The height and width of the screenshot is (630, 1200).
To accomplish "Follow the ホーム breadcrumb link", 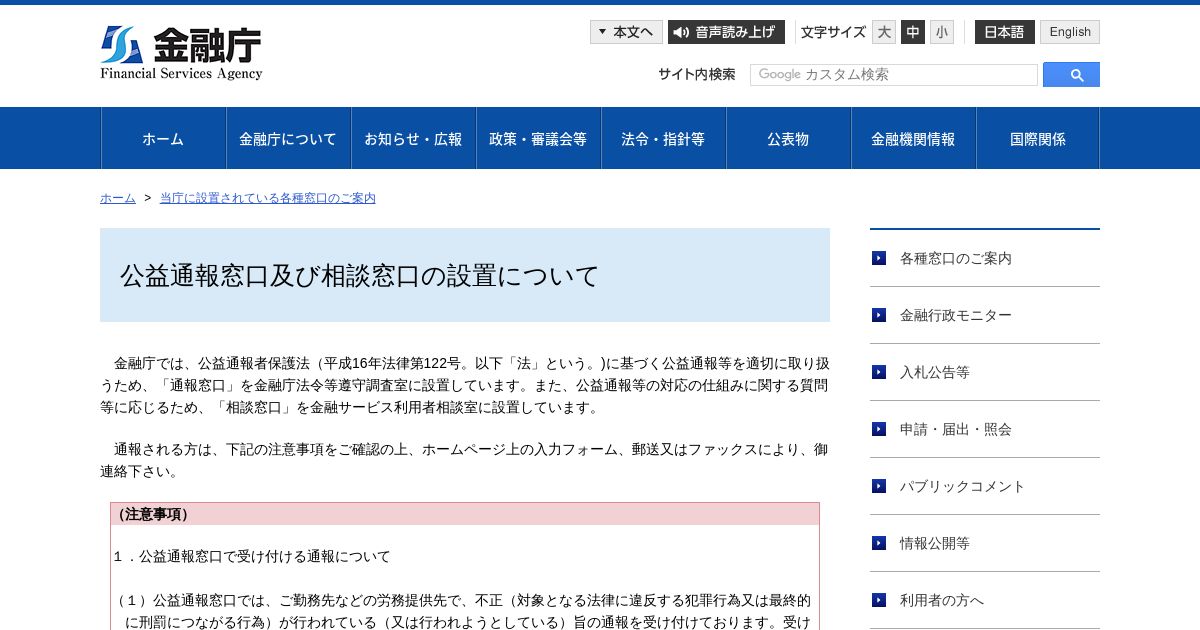I will pyautogui.click(x=118, y=198).
